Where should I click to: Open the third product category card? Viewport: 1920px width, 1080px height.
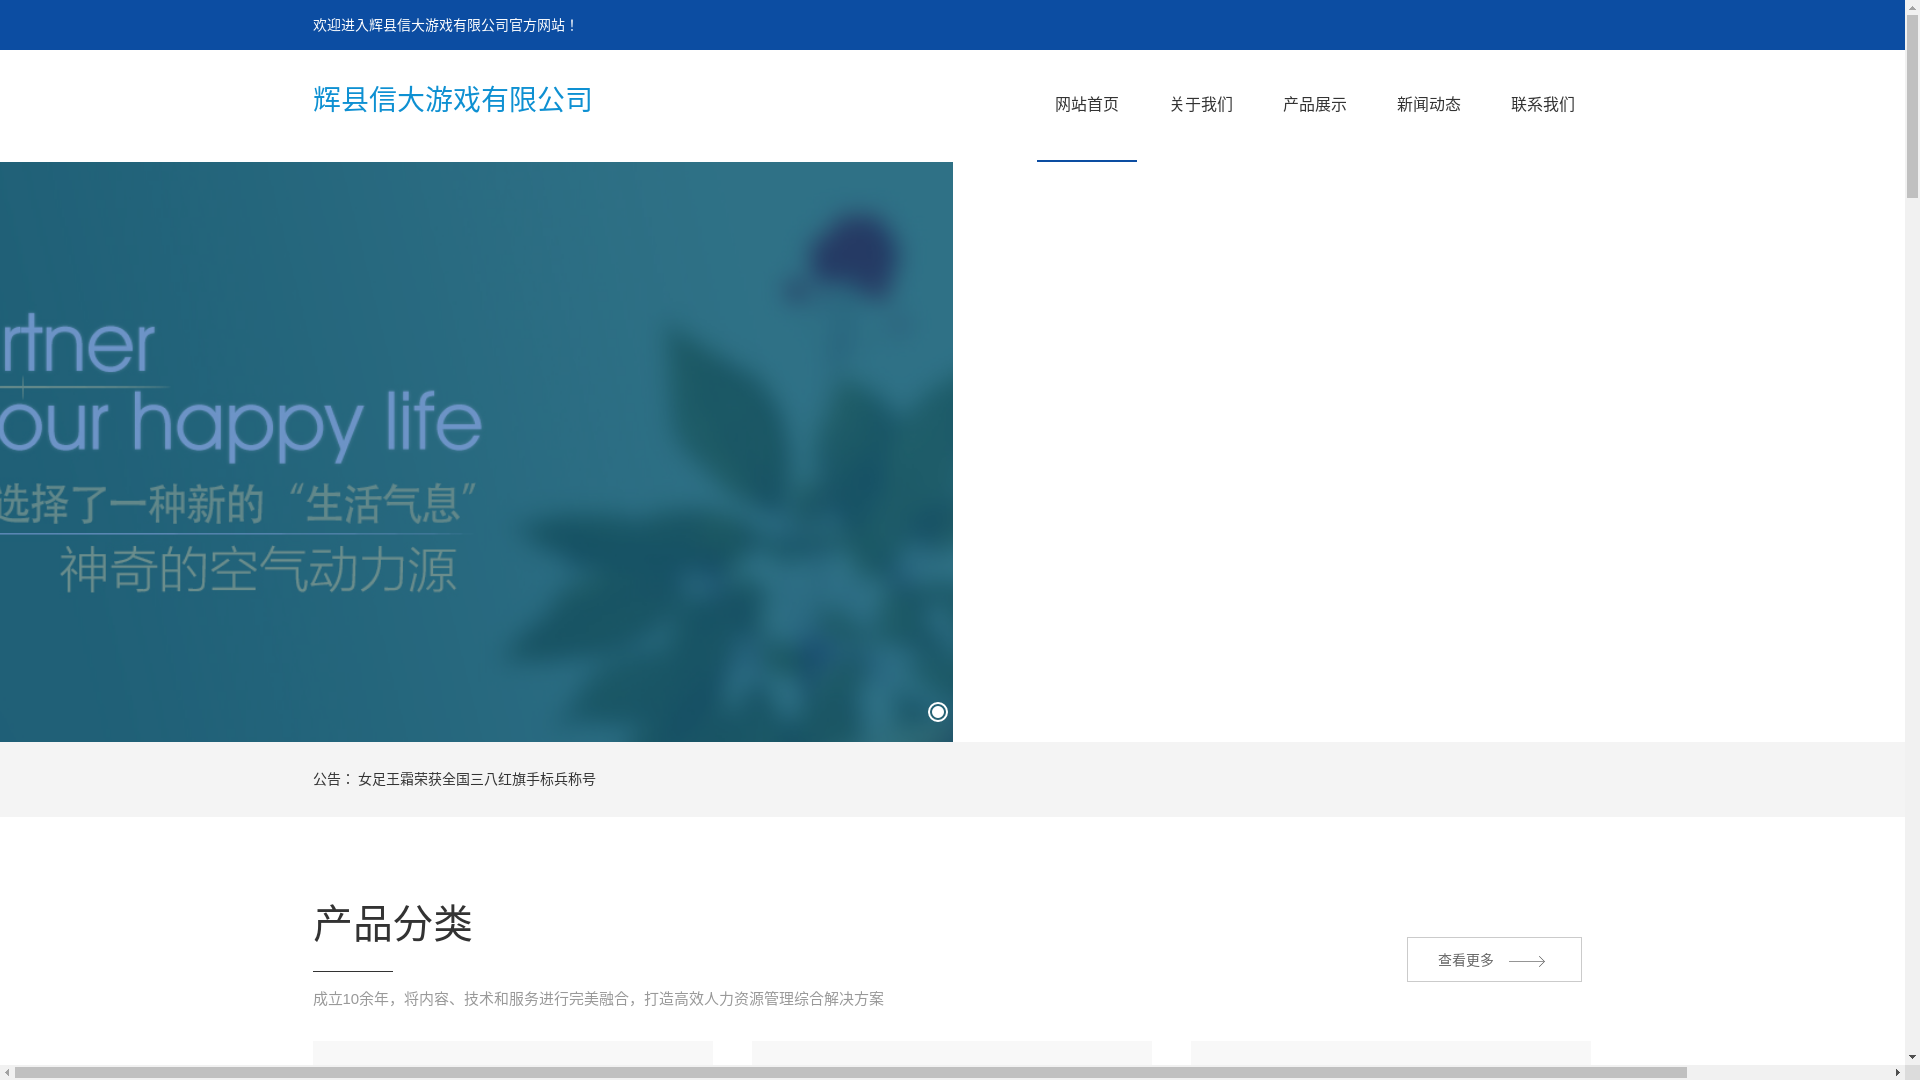click(x=1390, y=1054)
